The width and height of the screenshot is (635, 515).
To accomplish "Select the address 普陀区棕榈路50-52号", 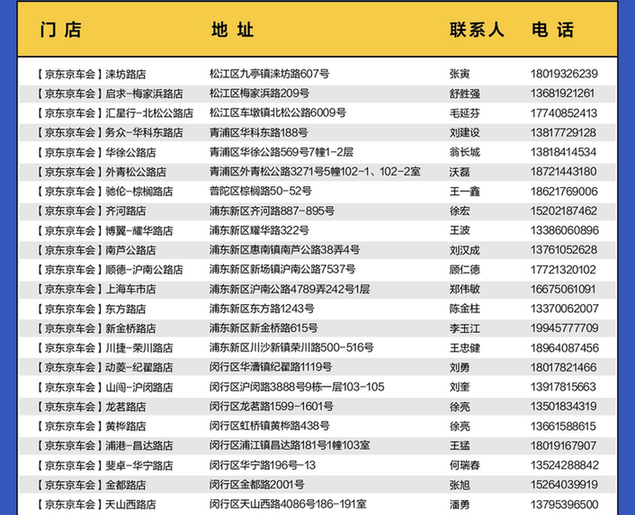I will [x=260, y=191].
